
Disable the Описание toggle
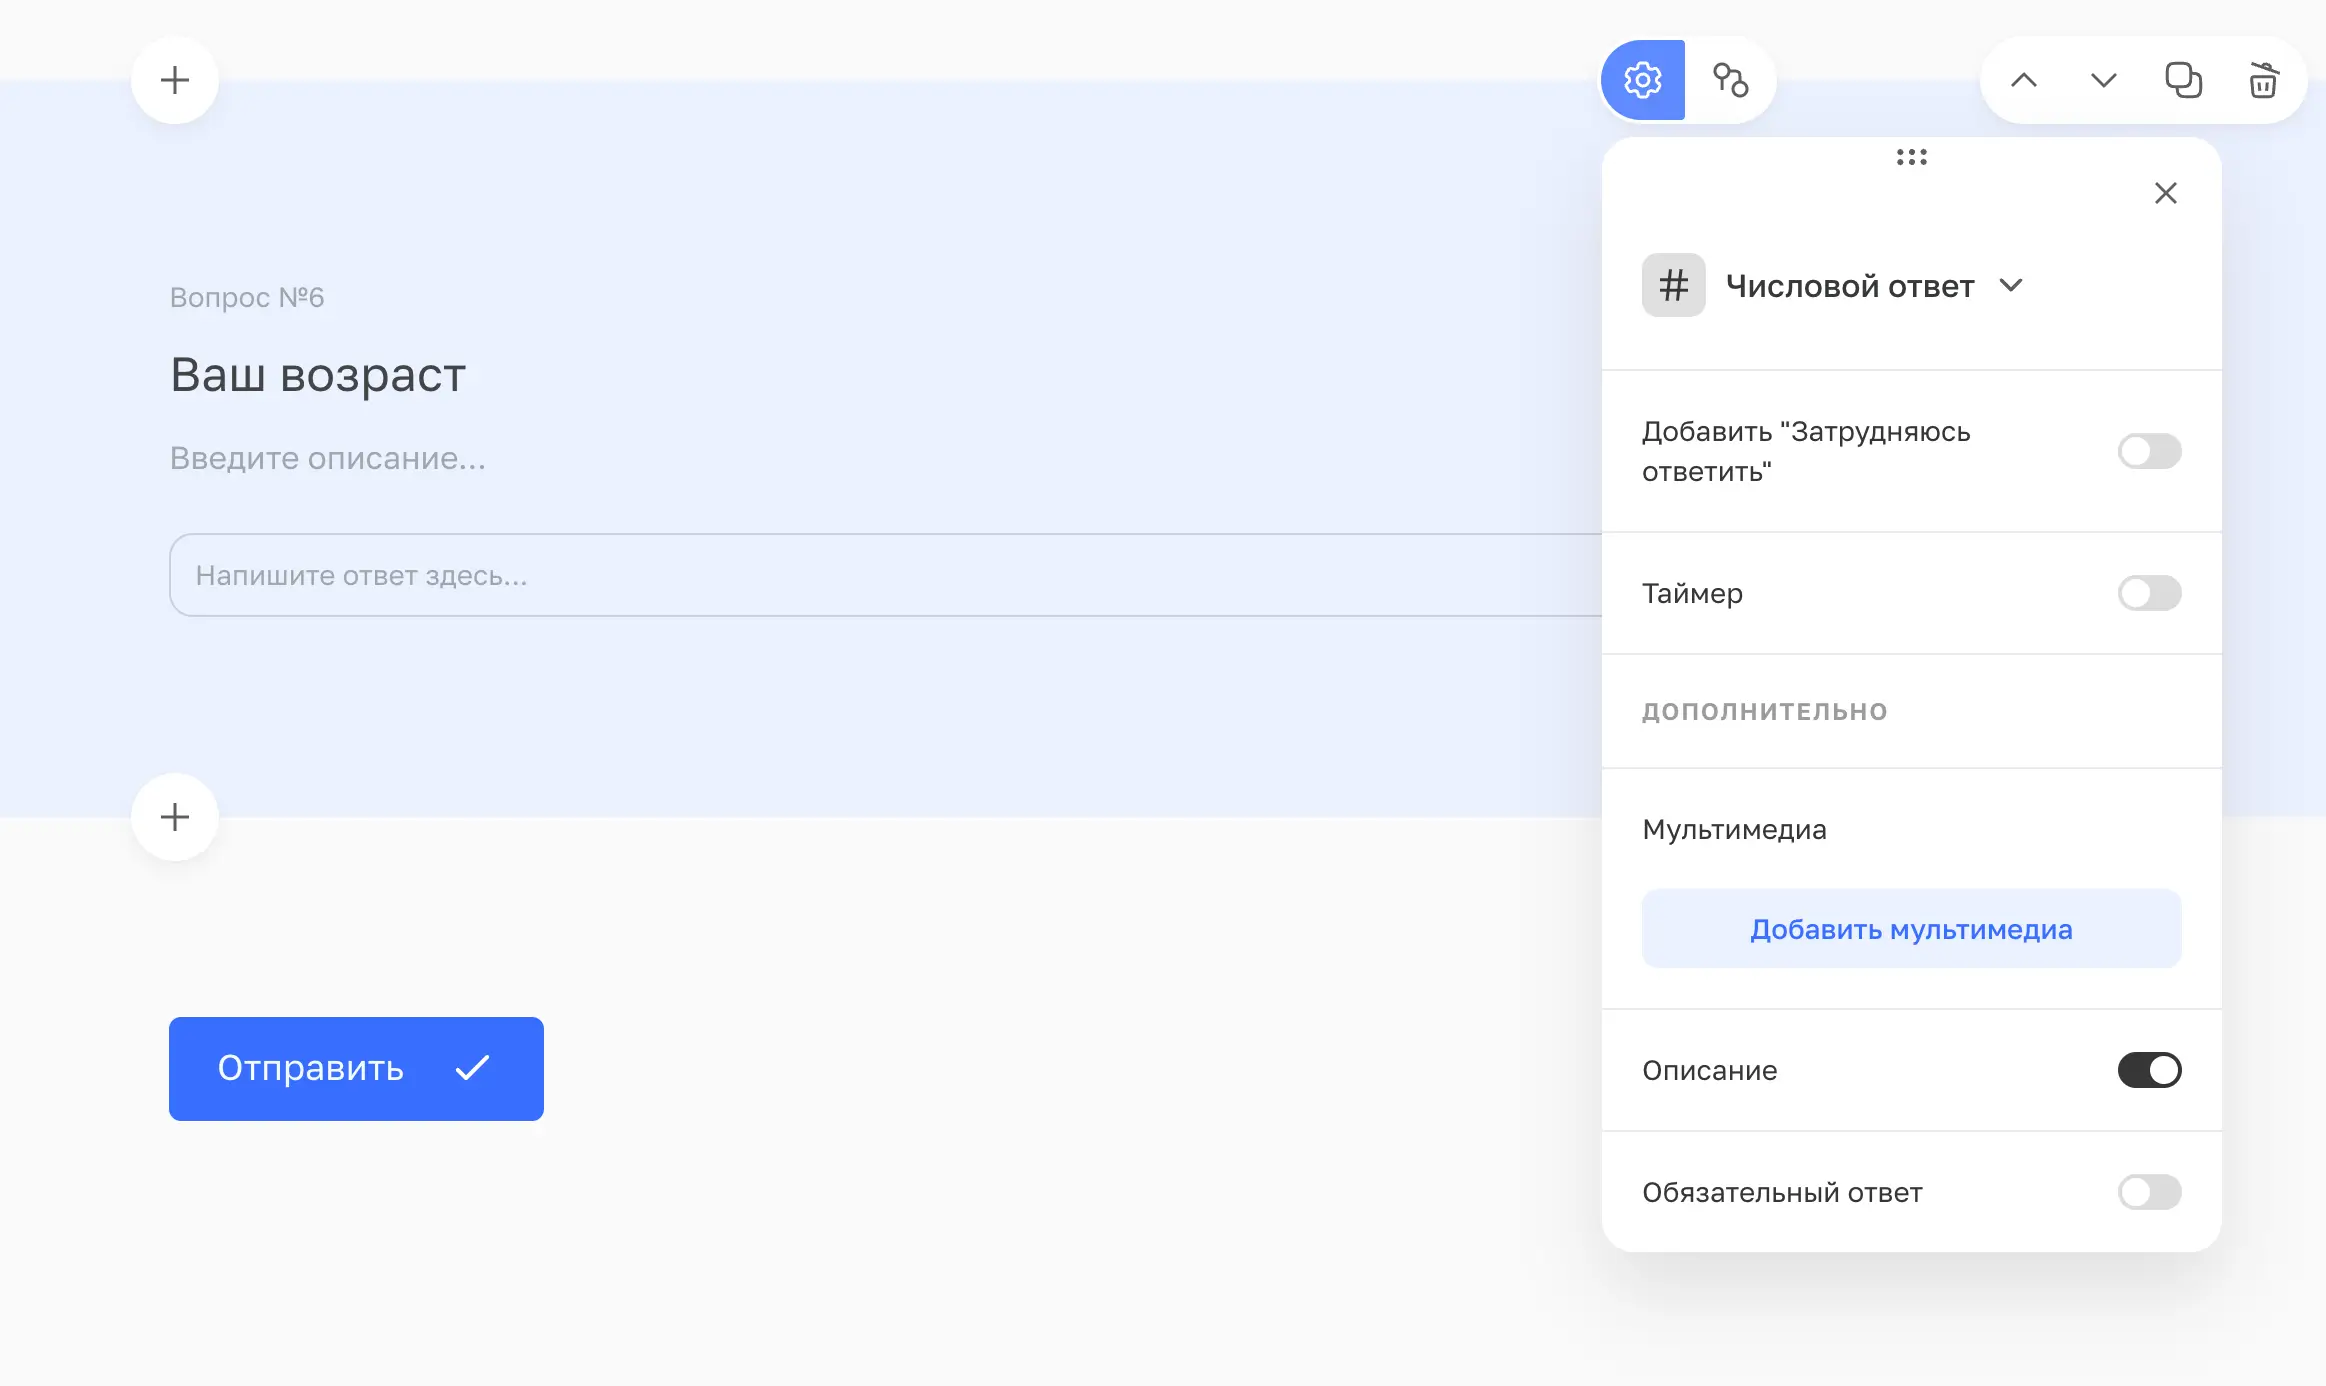pyautogui.click(x=2148, y=1070)
